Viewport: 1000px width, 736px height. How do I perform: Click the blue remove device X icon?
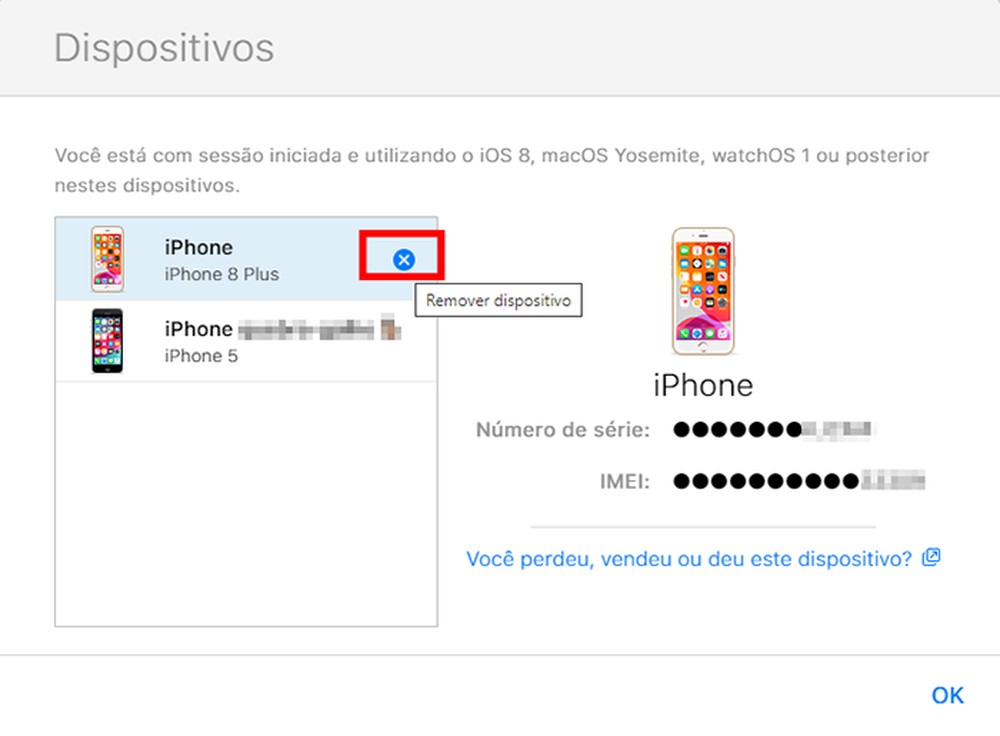[404, 260]
